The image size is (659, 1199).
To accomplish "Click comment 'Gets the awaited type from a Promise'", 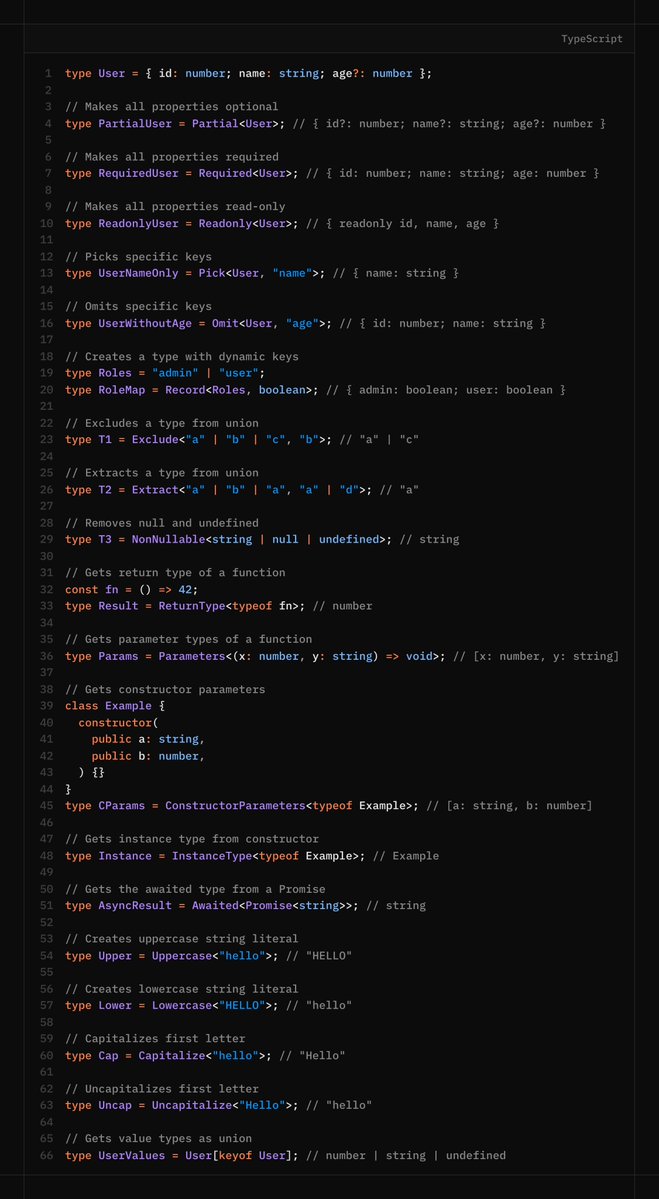I will tap(195, 889).
